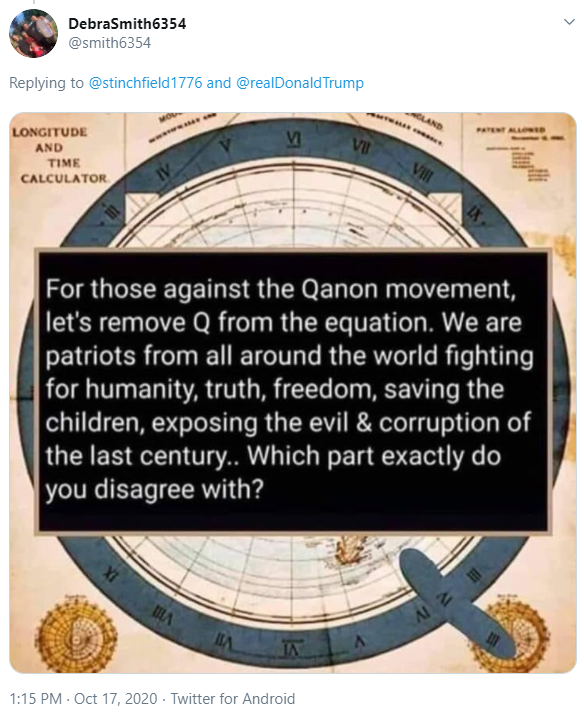Screen dimensions: 584x714
Task: Click the Roman numeral IV on the dial
Action: [x=165, y=174]
